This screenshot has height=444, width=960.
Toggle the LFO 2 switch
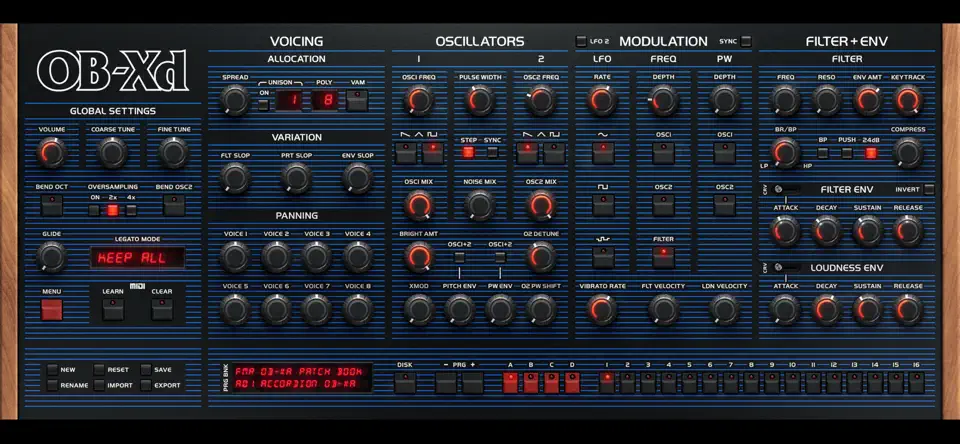[x=581, y=42]
